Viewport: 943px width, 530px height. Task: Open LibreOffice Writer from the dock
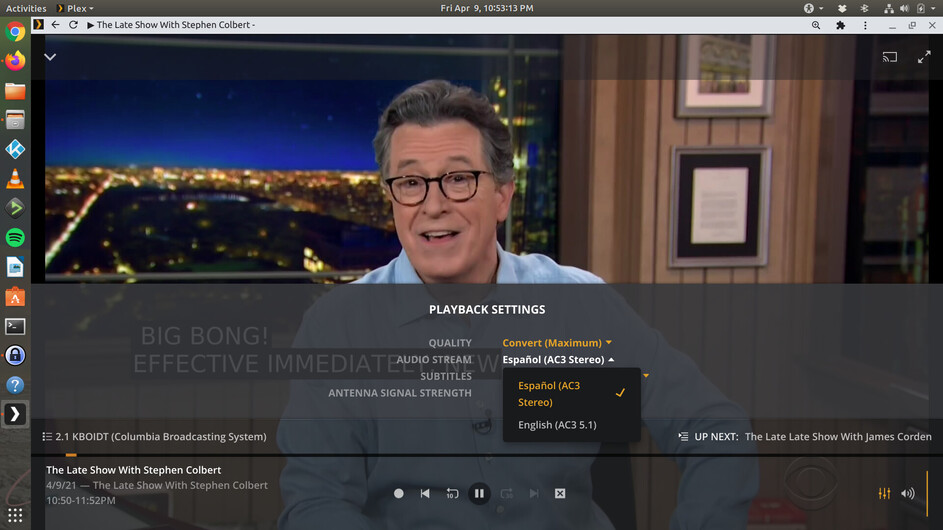click(15, 267)
